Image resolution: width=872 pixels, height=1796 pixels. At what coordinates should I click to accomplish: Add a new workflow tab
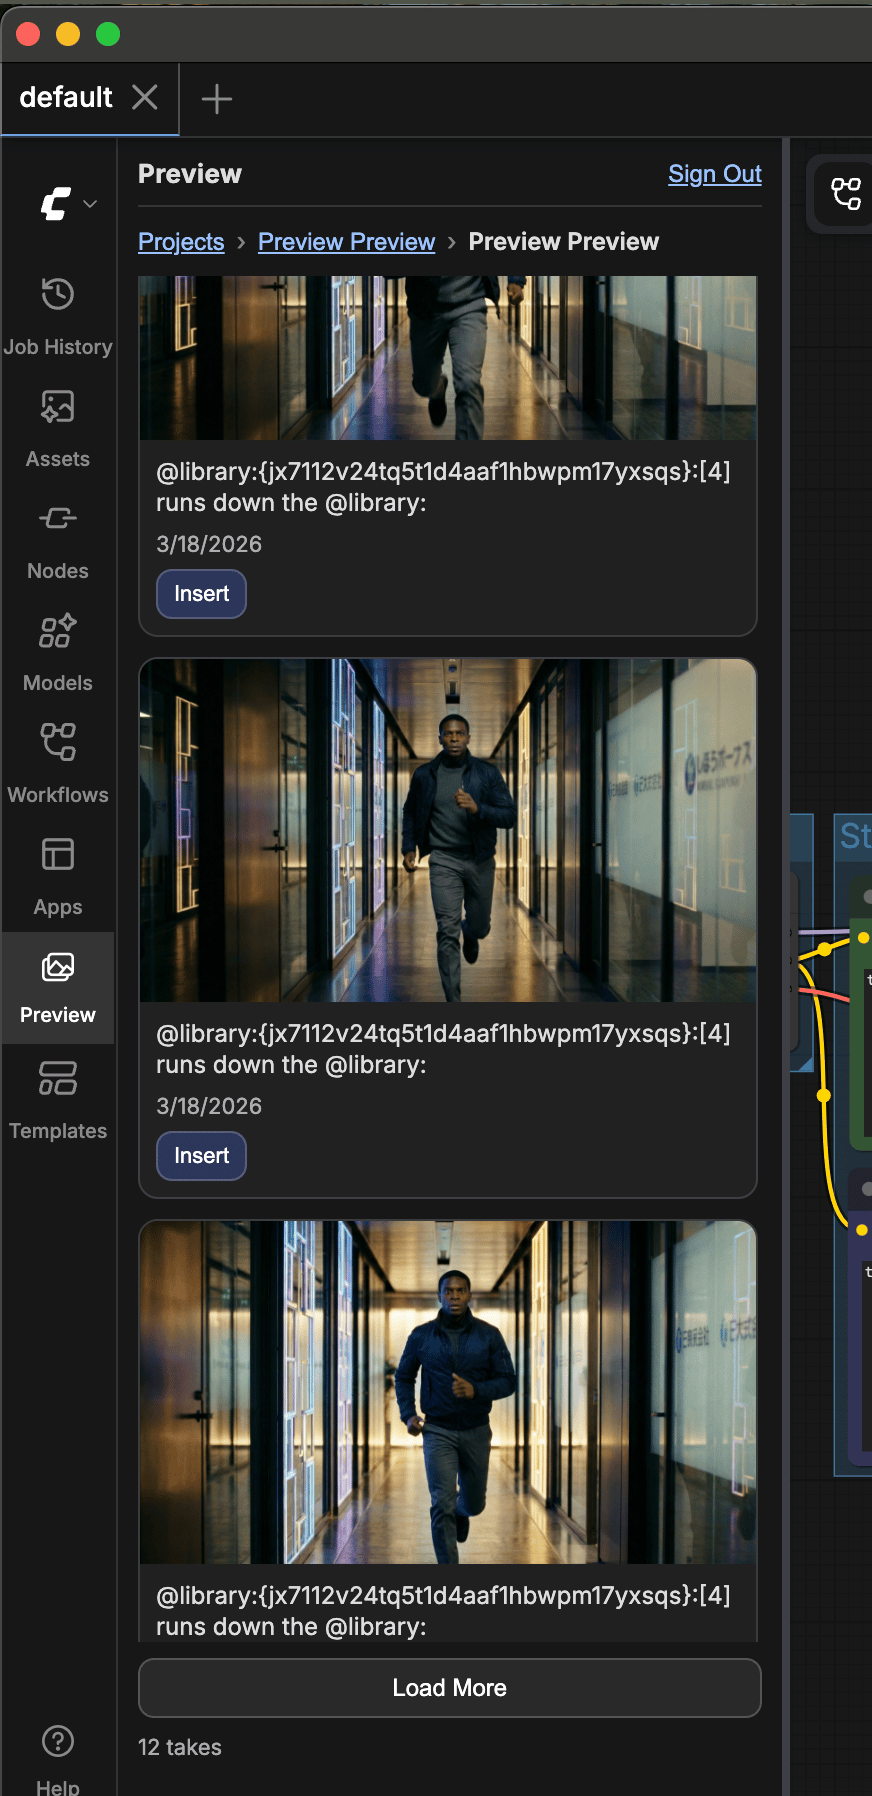coord(217,99)
